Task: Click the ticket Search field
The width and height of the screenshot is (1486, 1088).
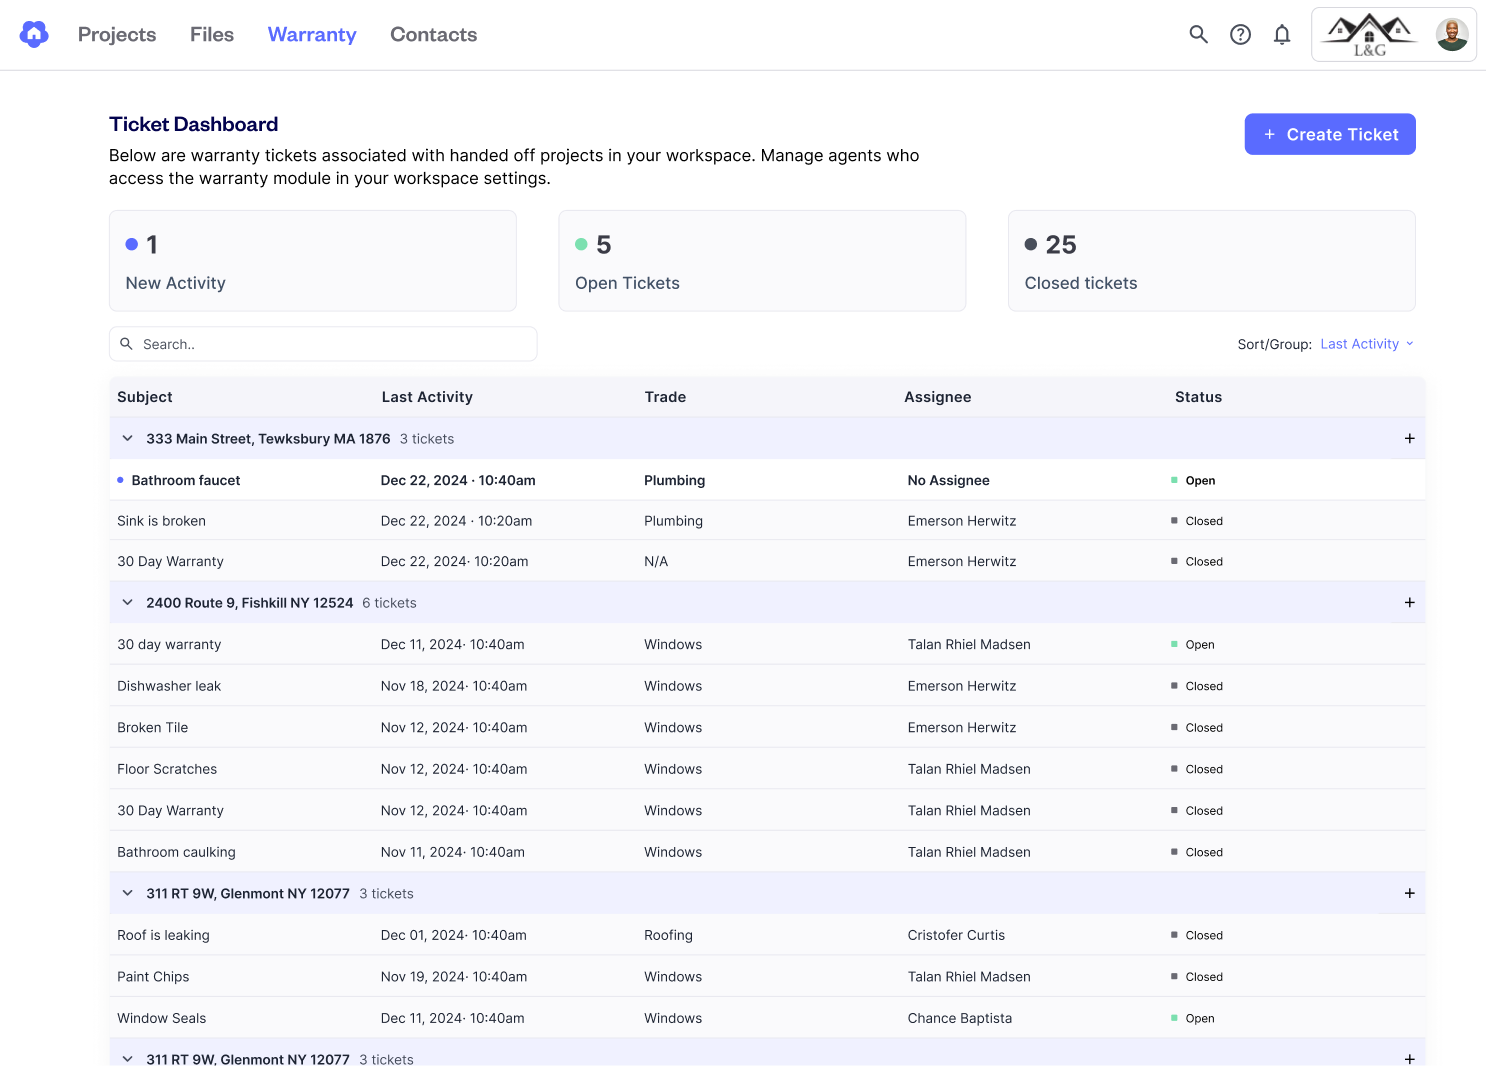Action: [323, 344]
